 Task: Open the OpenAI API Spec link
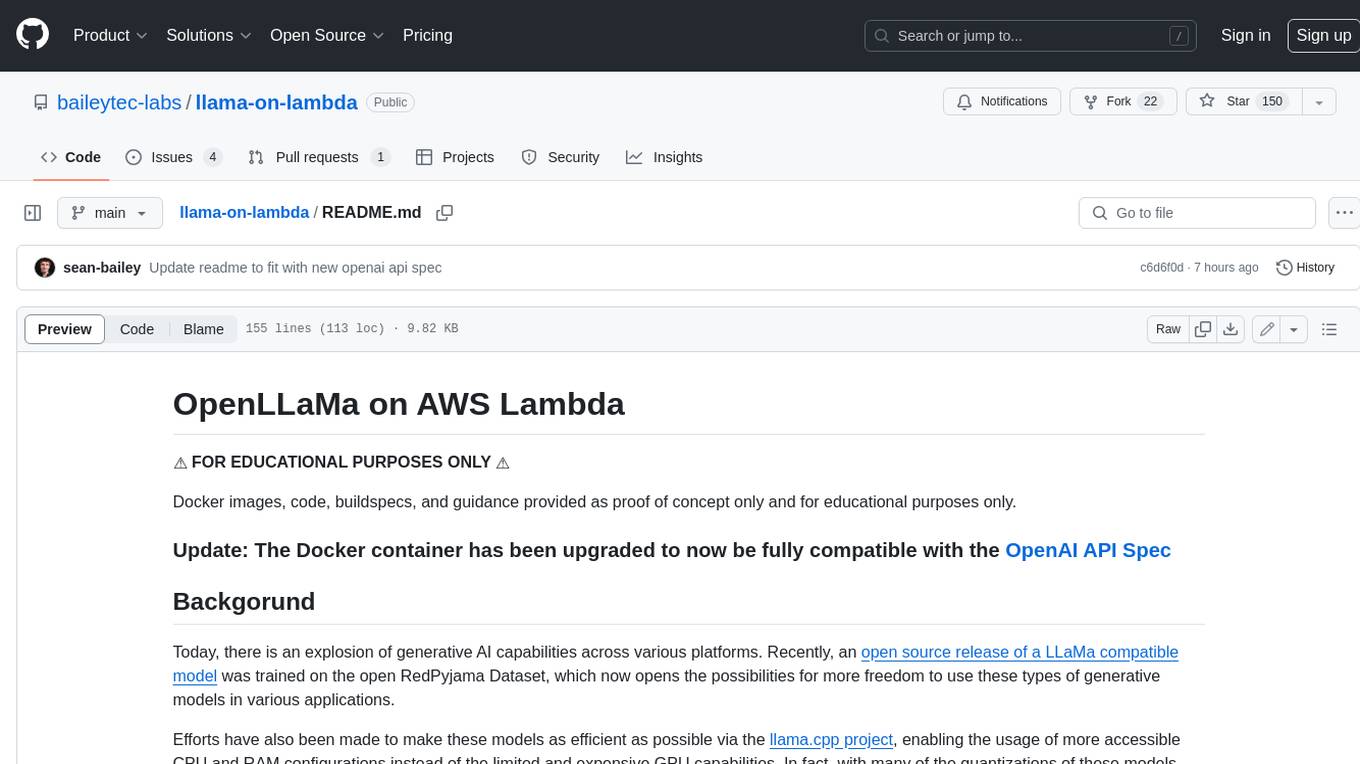coord(1088,550)
